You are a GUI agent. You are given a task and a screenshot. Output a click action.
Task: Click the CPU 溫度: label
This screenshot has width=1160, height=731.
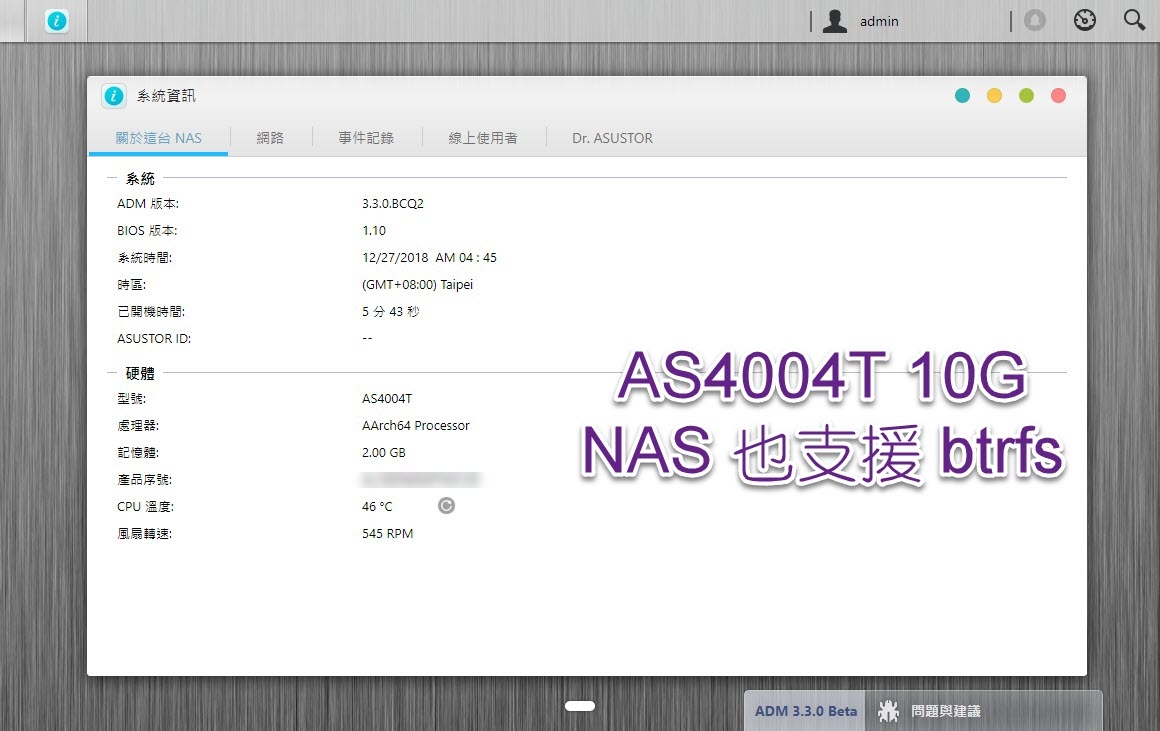(x=145, y=507)
